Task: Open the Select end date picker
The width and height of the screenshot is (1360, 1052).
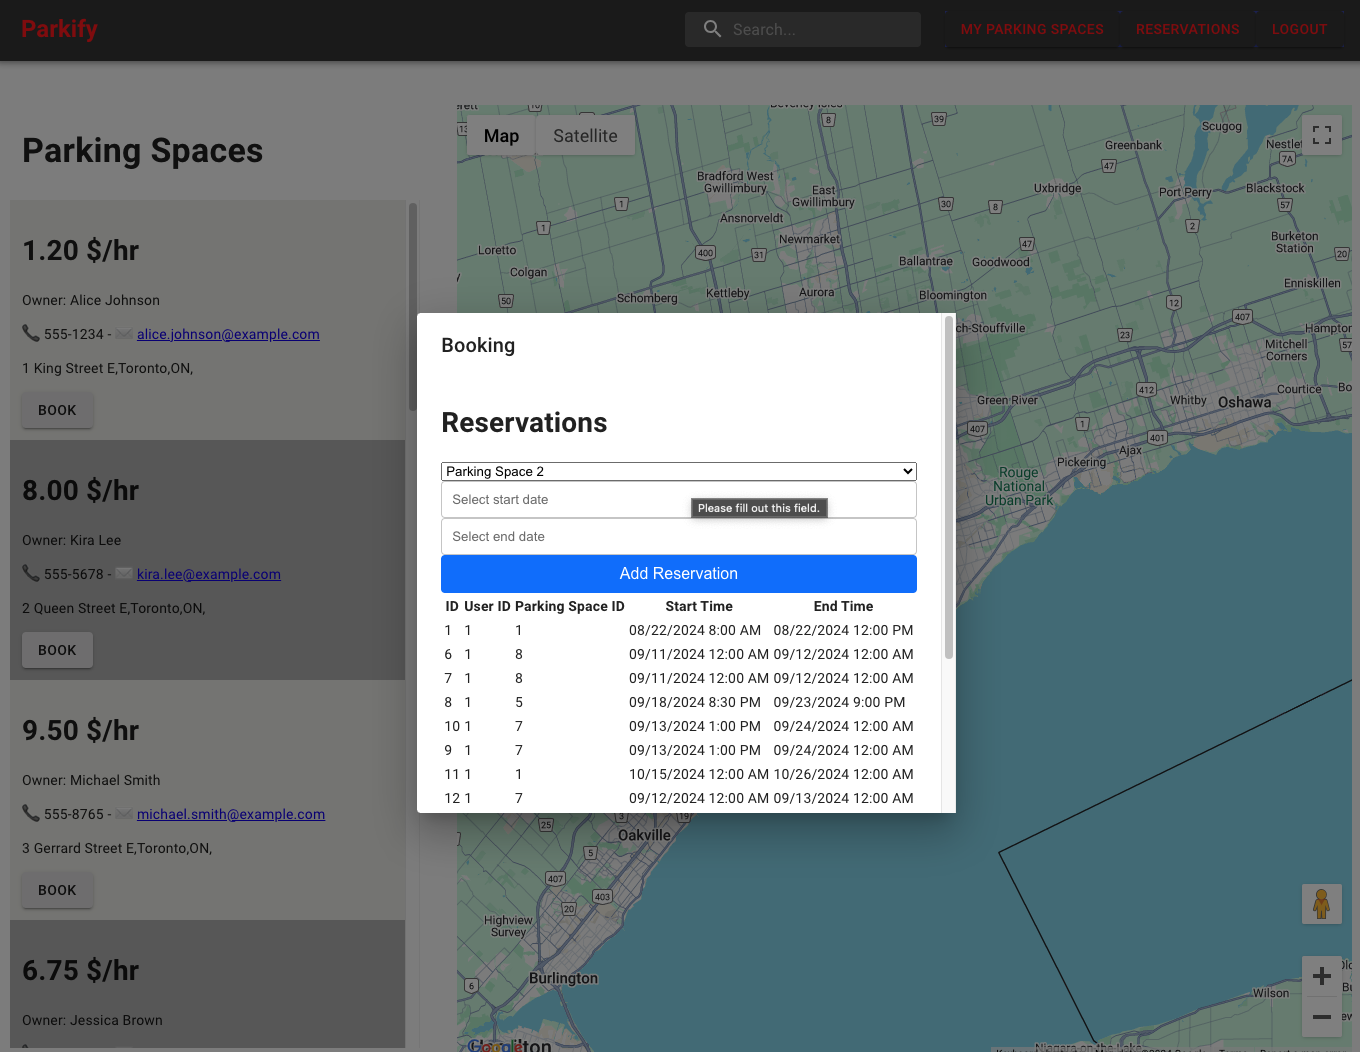Action: pos(678,537)
